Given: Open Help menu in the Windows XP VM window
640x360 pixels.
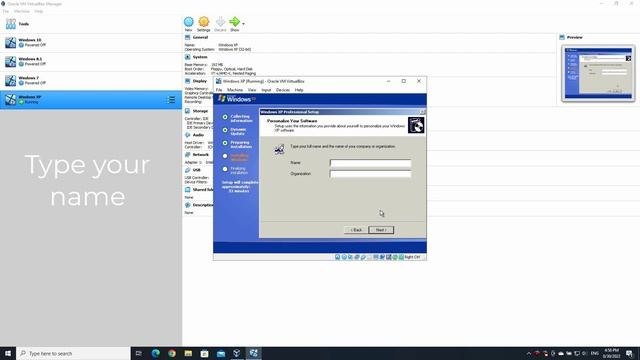Looking at the screenshot, I should click(299, 90).
